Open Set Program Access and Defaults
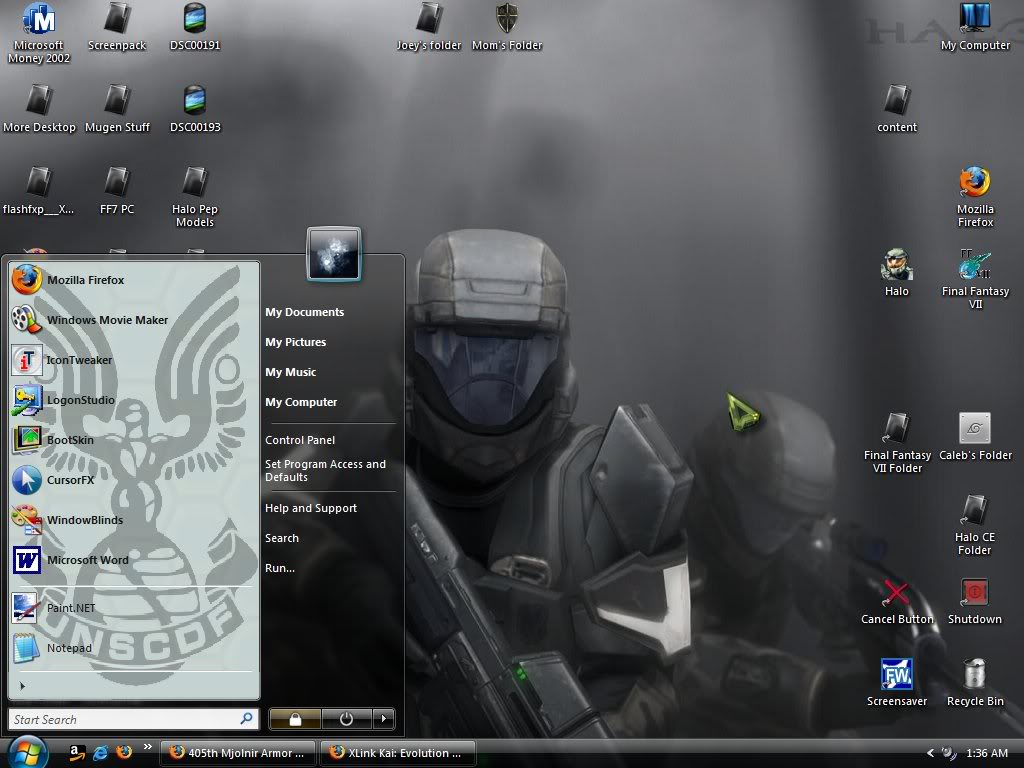Viewport: 1024px width, 768px height. (325, 470)
